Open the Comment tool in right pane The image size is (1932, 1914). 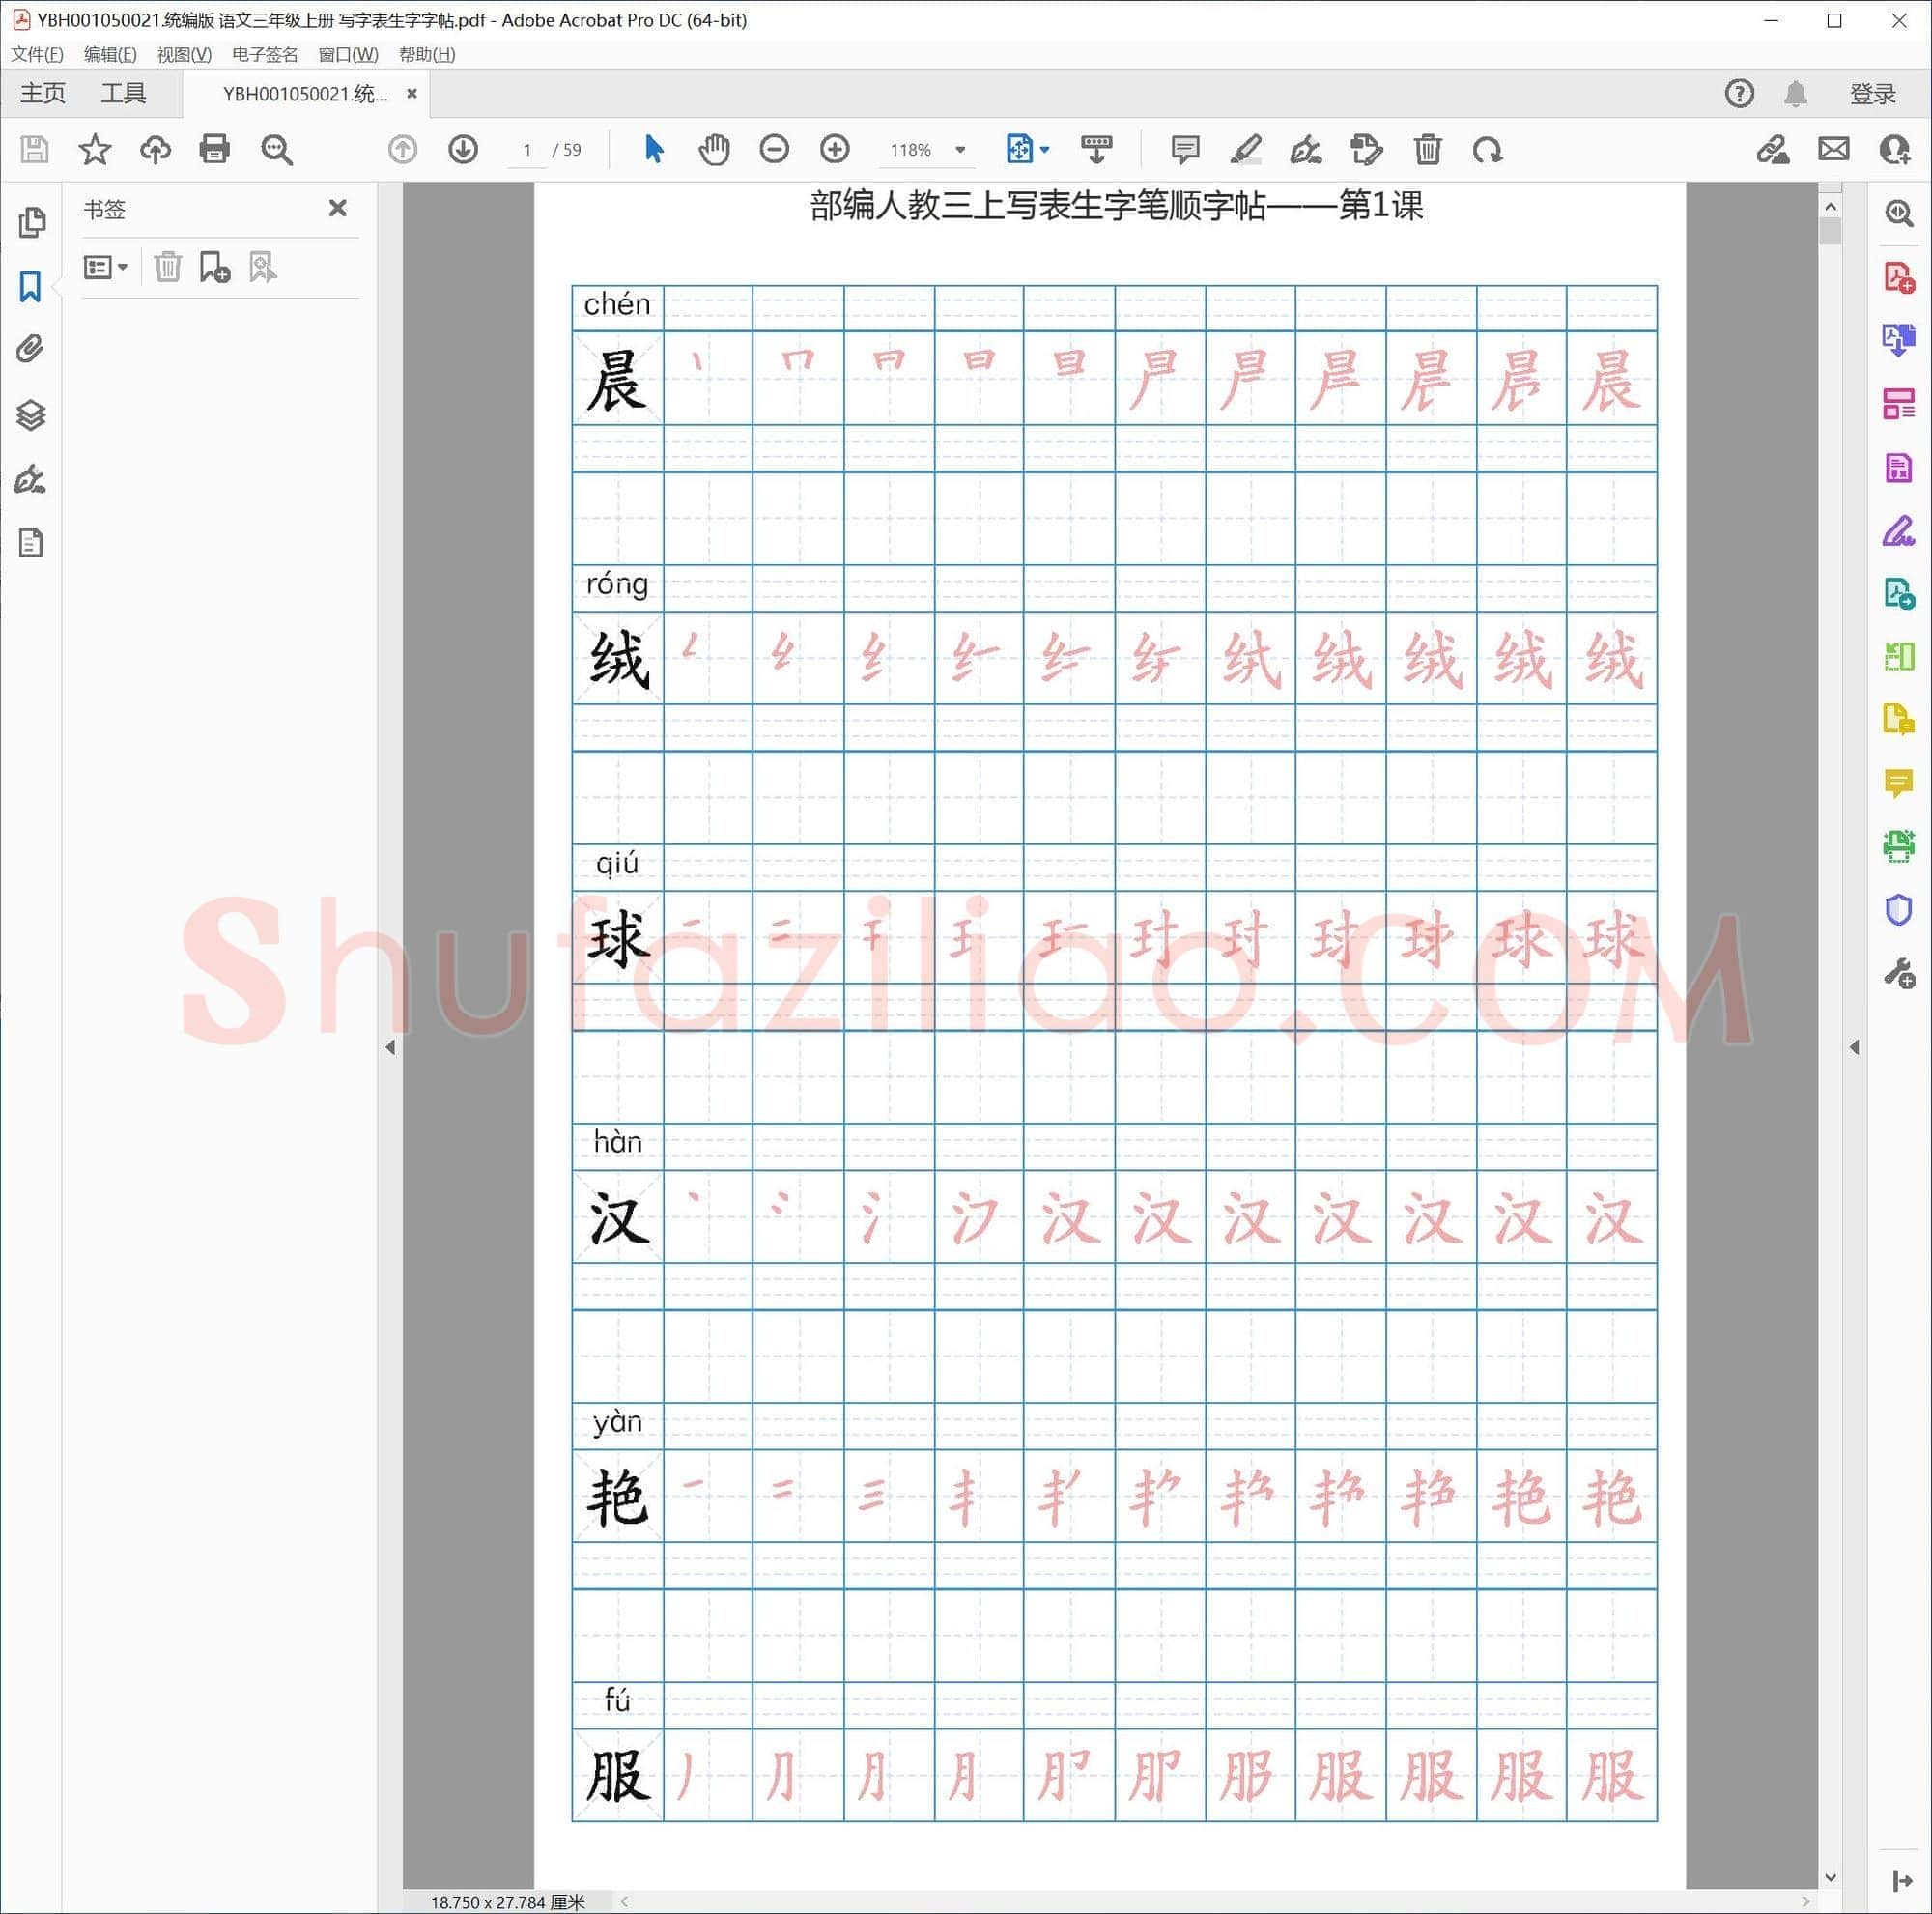pyautogui.click(x=1899, y=783)
